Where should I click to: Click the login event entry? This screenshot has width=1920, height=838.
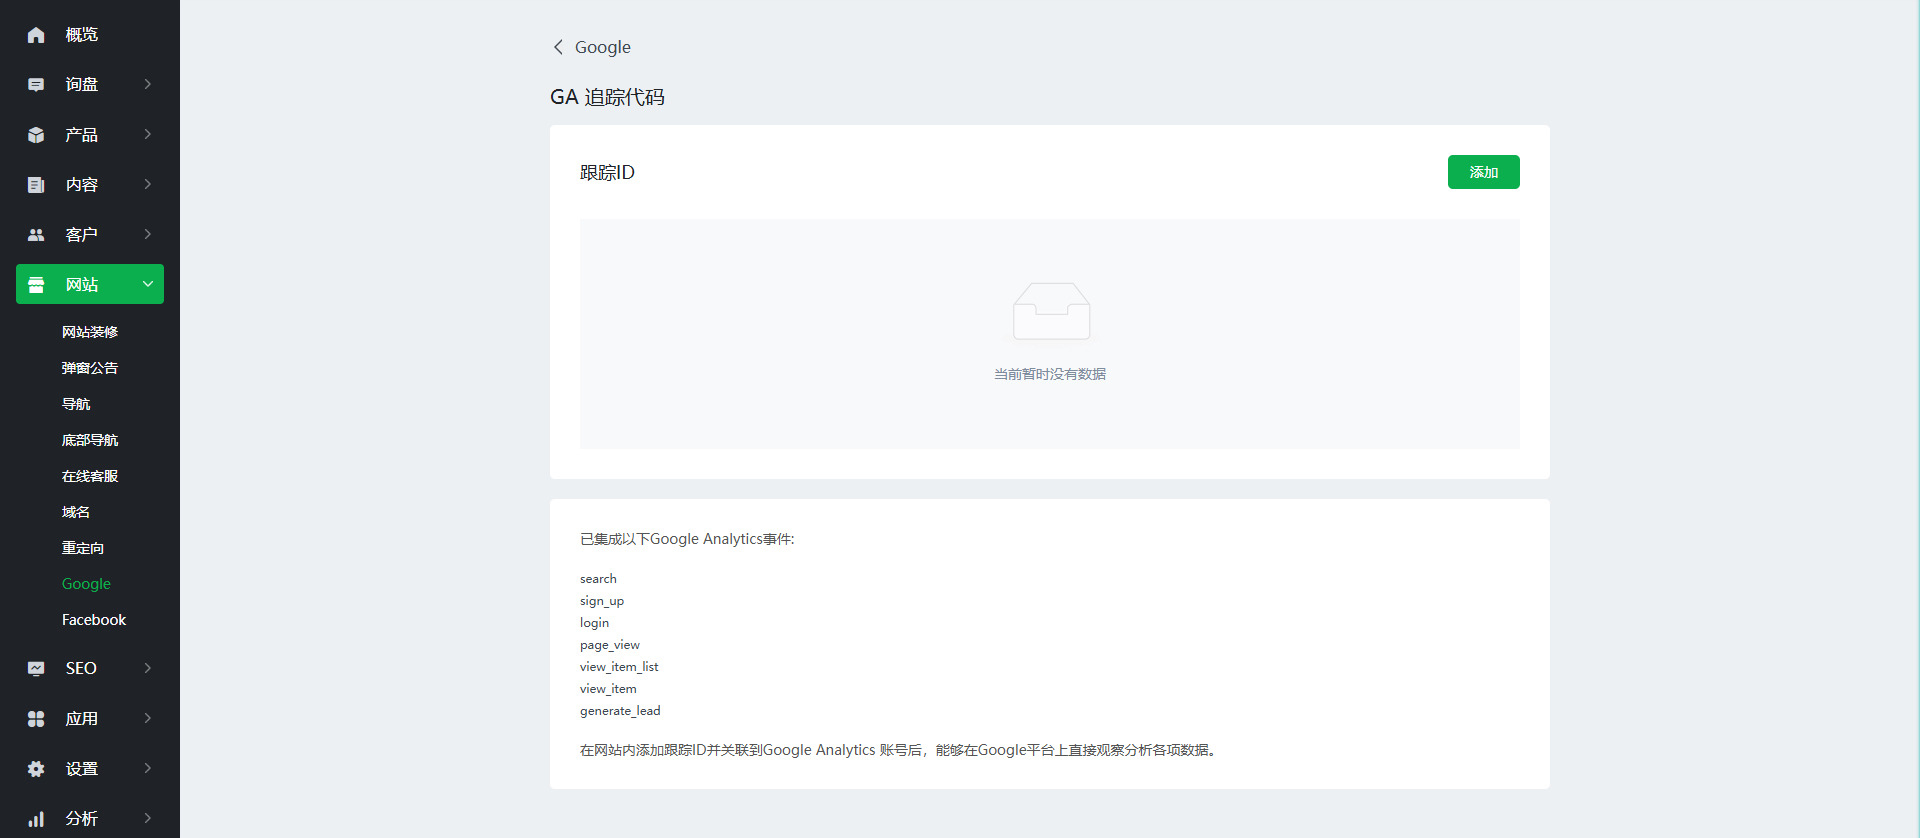[x=594, y=623]
